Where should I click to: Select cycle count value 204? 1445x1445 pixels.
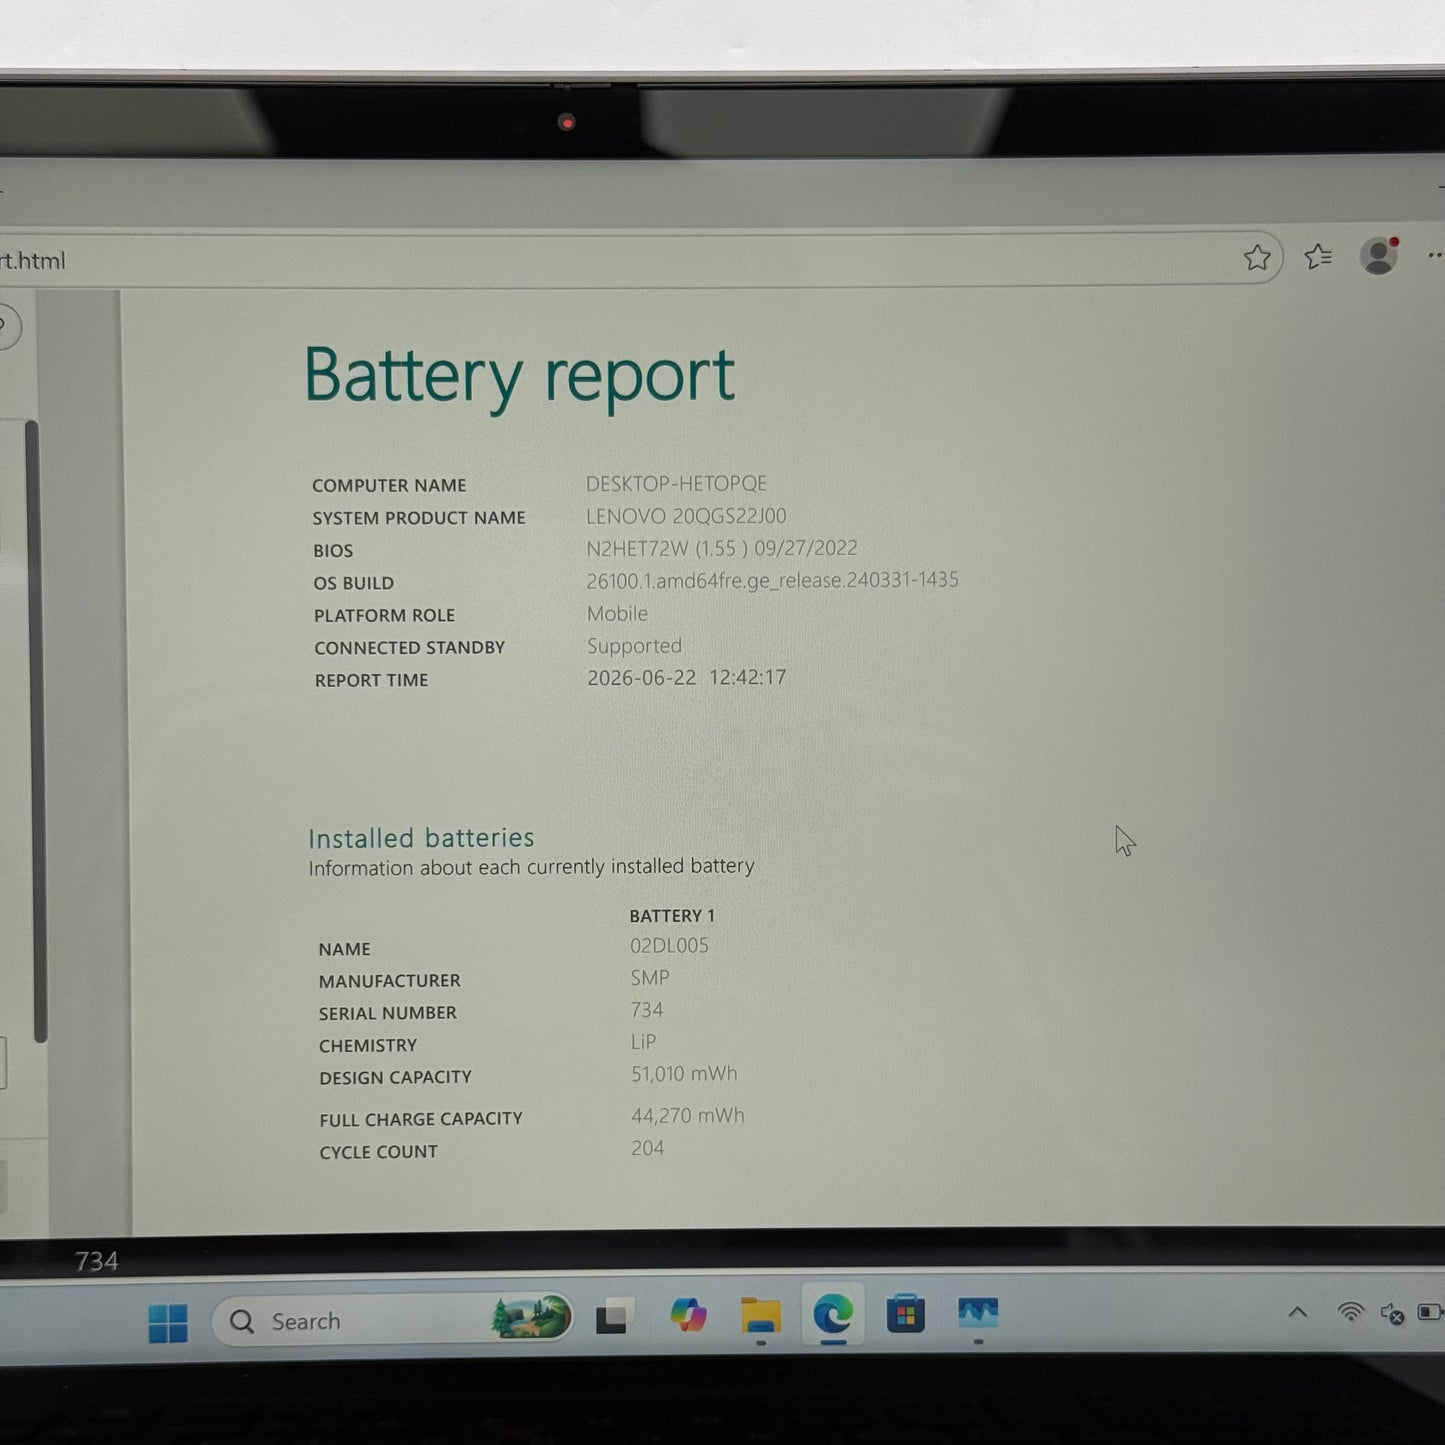click(647, 1148)
